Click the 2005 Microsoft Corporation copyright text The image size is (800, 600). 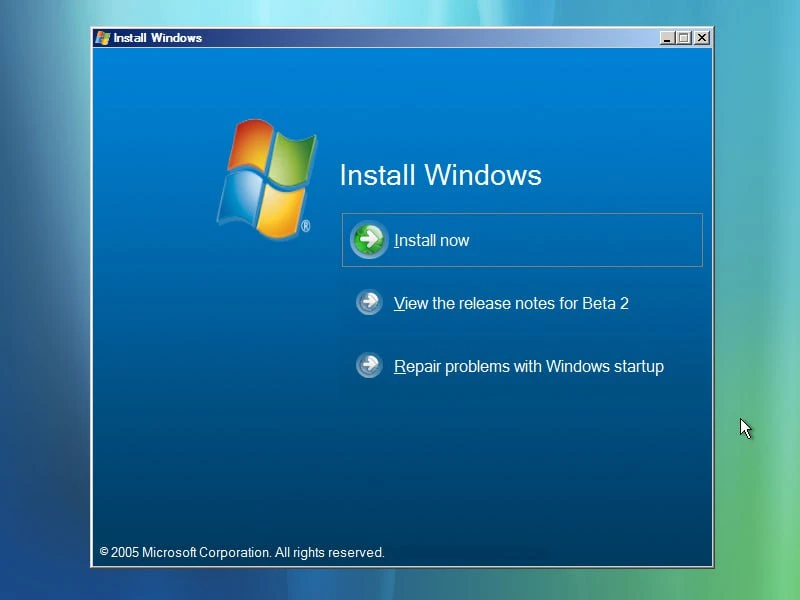[242, 553]
